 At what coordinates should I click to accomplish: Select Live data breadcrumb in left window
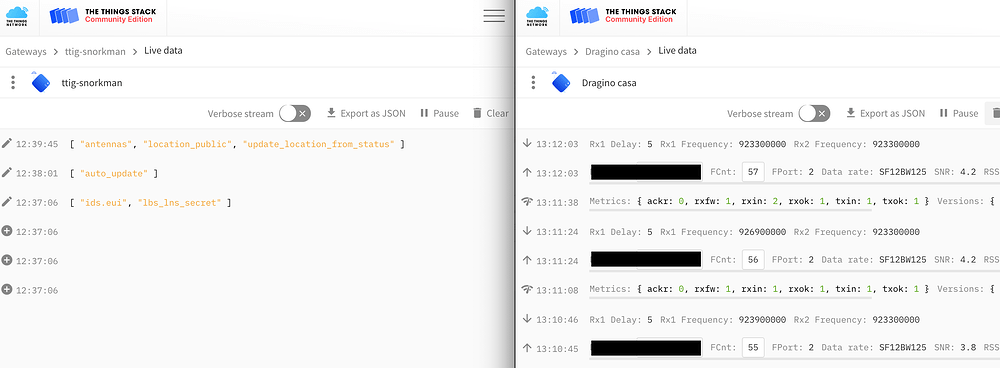(x=163, y=51)
